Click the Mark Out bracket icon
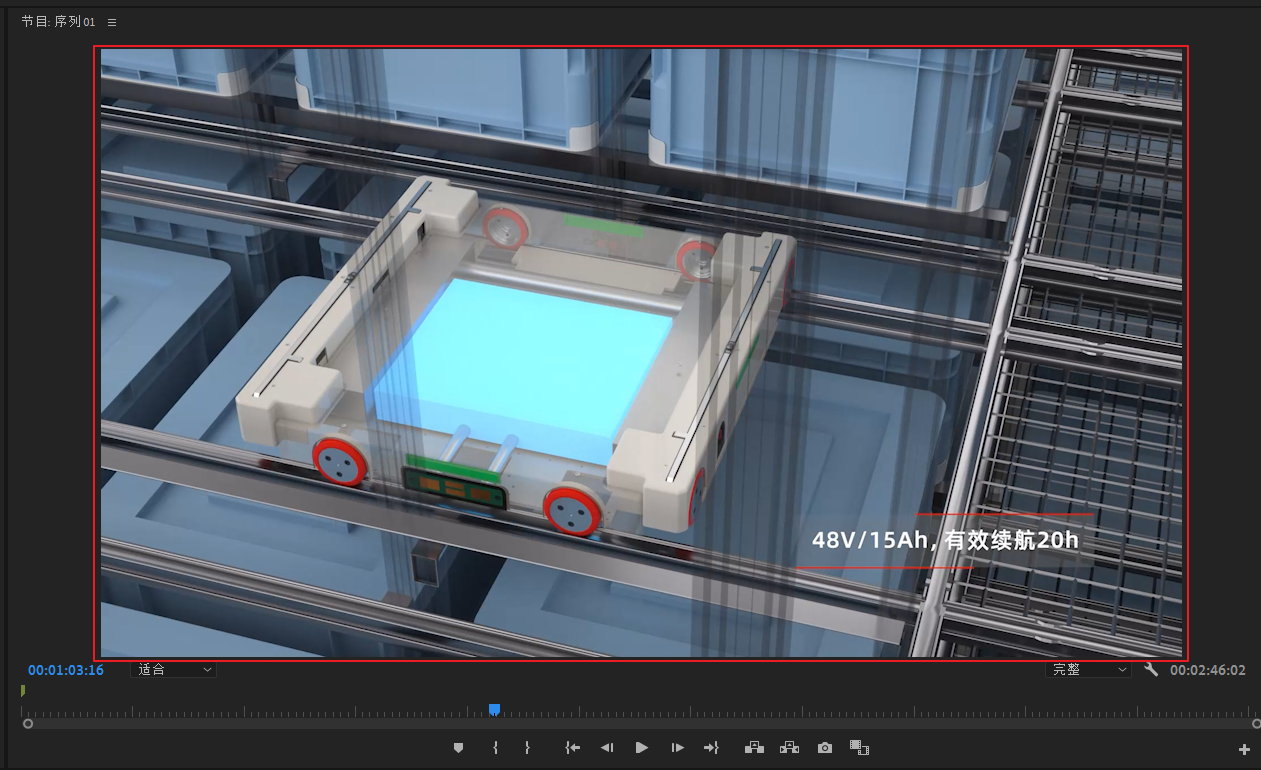The height and width of the screenshot is (770, 1261). 527,747
